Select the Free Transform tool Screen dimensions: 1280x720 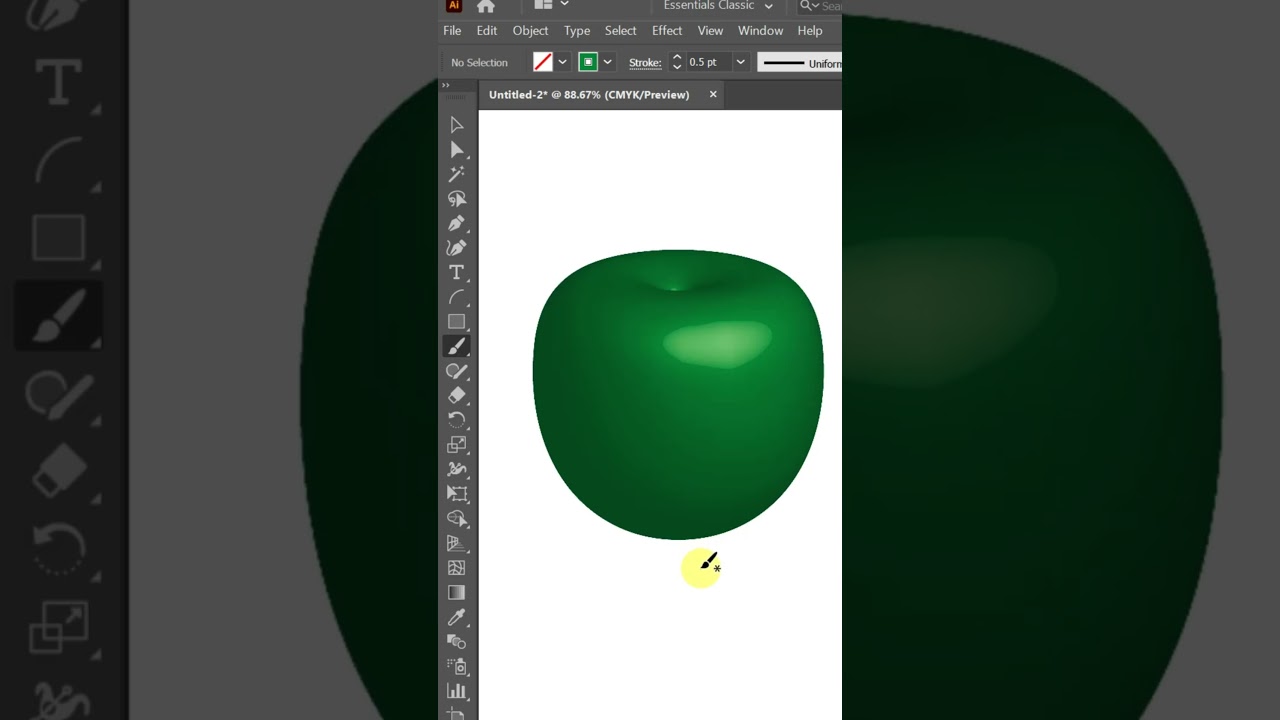[456, 494]
